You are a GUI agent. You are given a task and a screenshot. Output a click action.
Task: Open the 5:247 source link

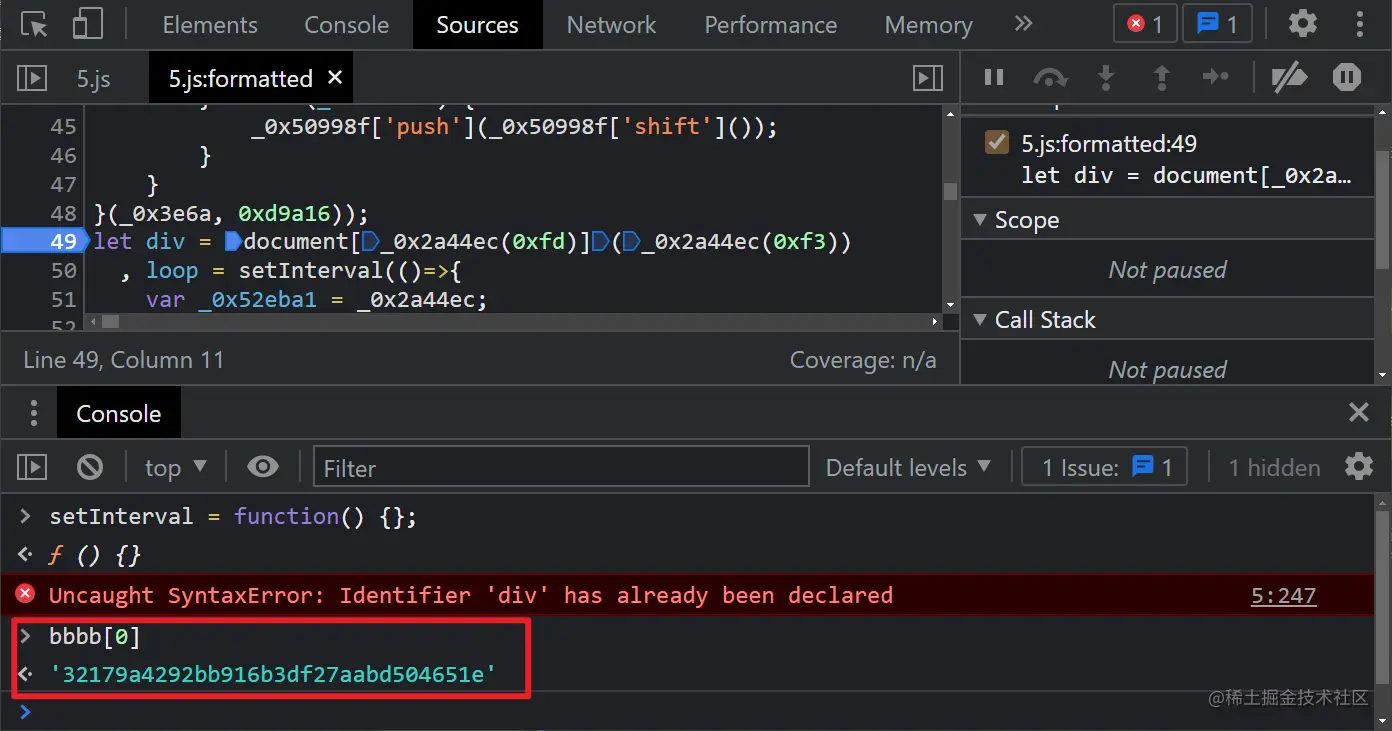click(1283, 596)
